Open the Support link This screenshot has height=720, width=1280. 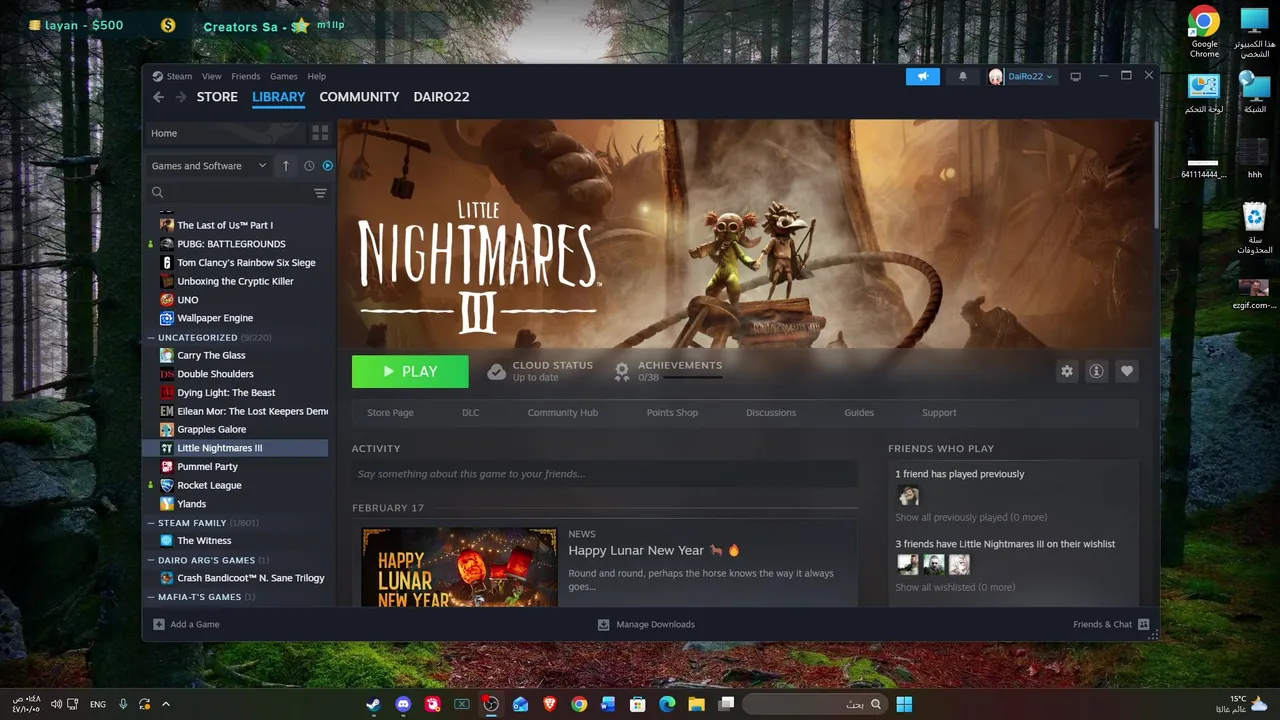pos(939,412)
